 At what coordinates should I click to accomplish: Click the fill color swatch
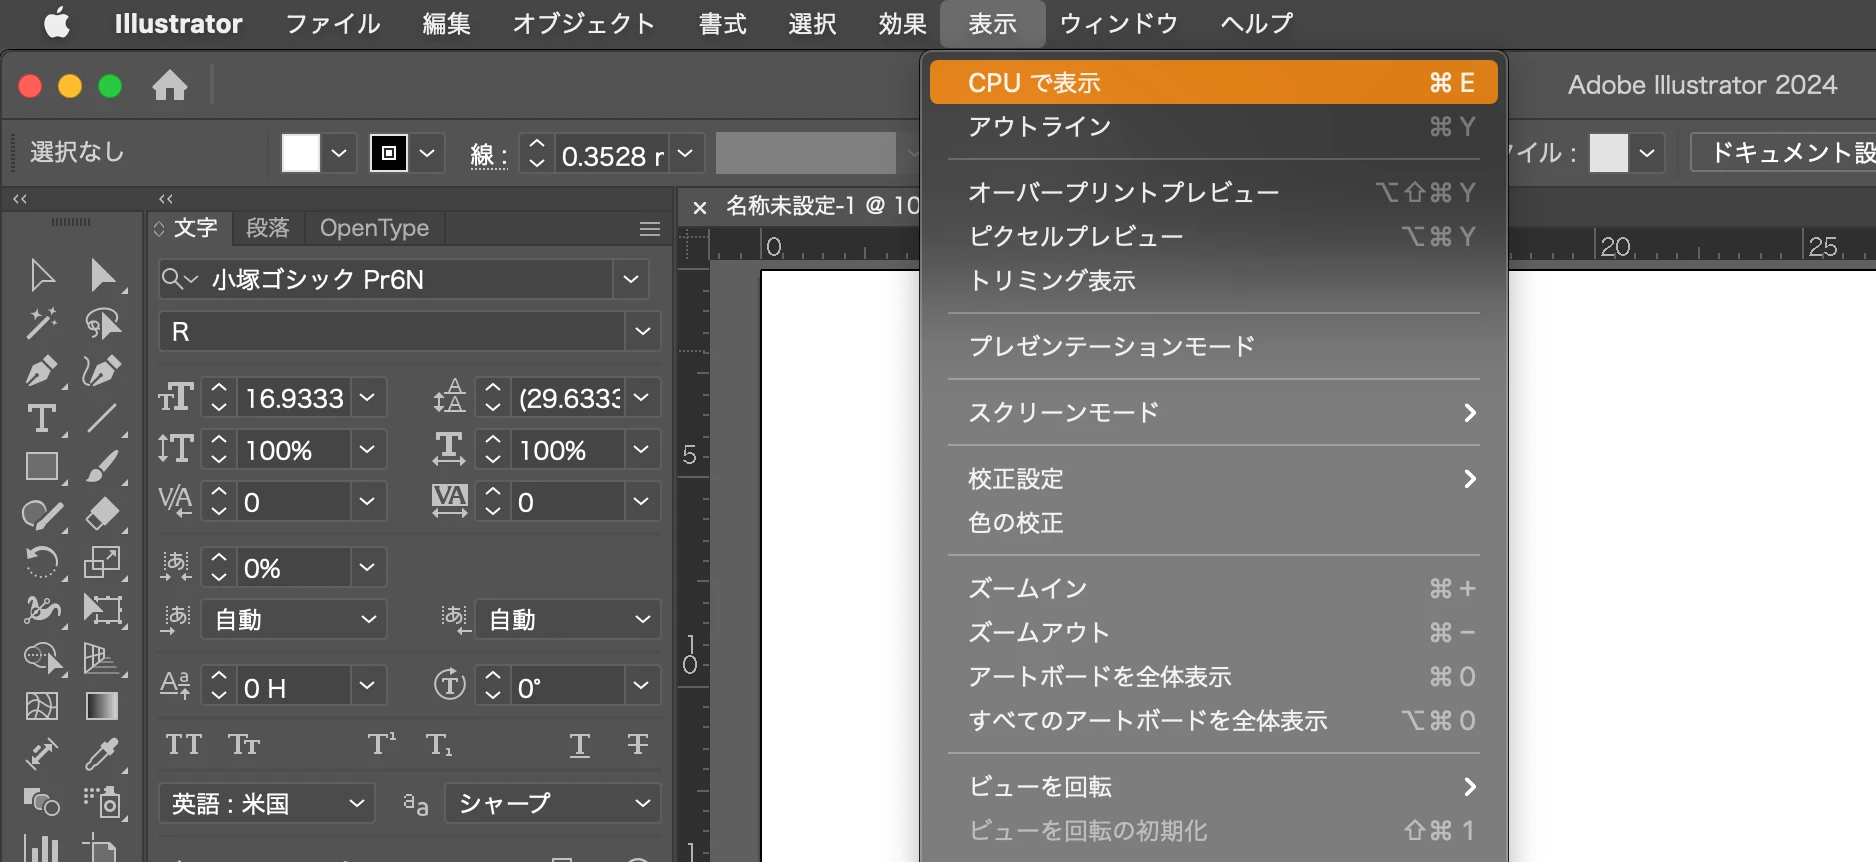pos(301,153)
